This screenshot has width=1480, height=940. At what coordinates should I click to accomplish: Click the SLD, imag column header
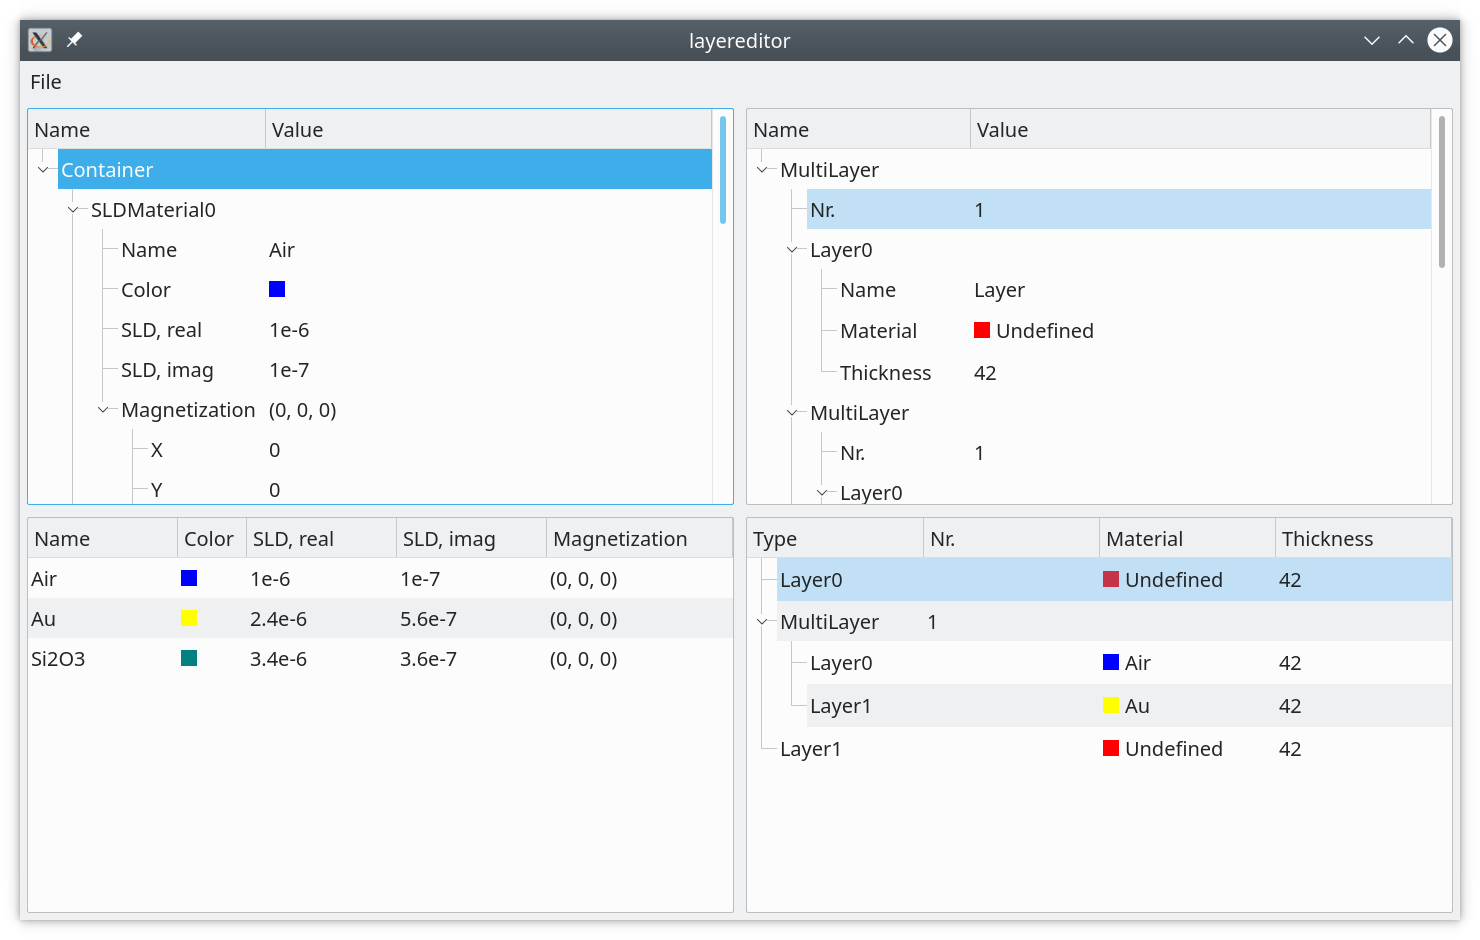(x=471, y=538)
